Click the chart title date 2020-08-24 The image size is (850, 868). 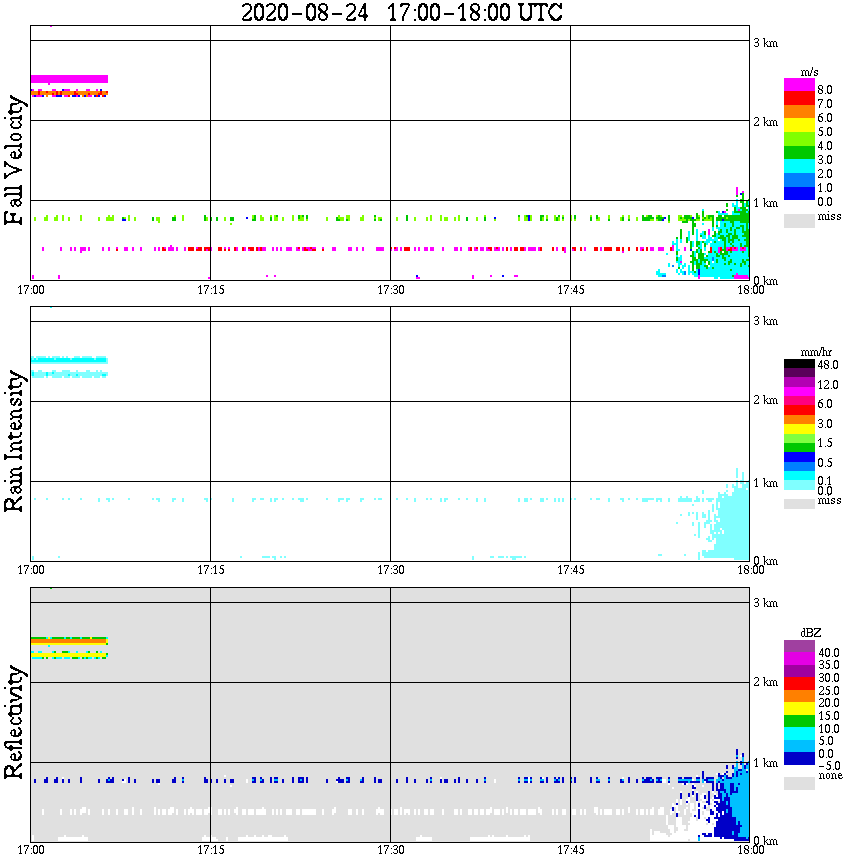point(305,12)
